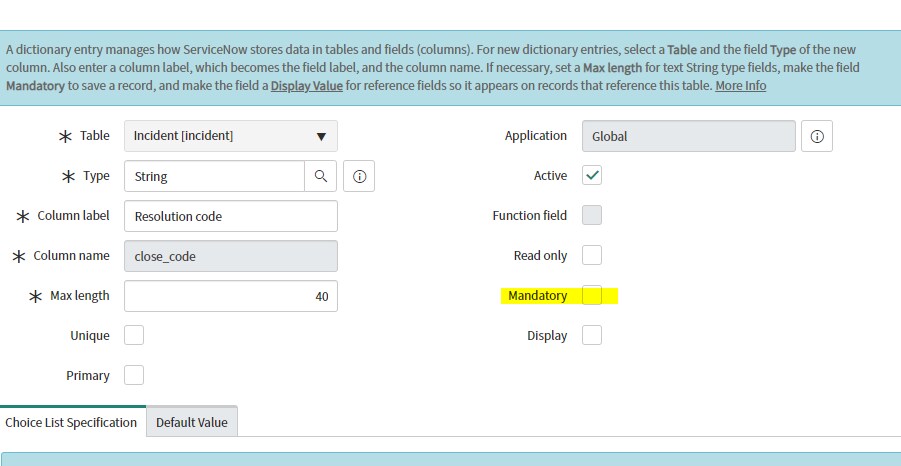The width and height of the screenshot is (901, 466).
Task: Click into the Column label field
Action: click(230, 216)
